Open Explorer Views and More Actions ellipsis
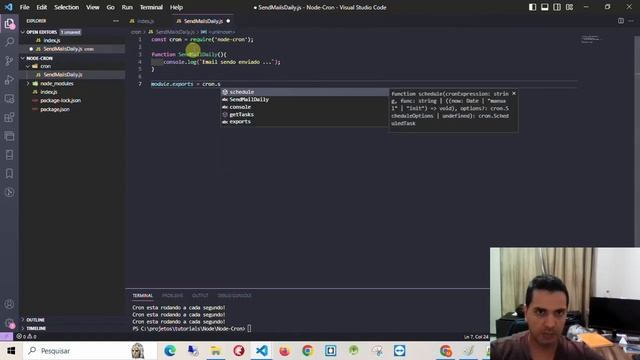 116,21
